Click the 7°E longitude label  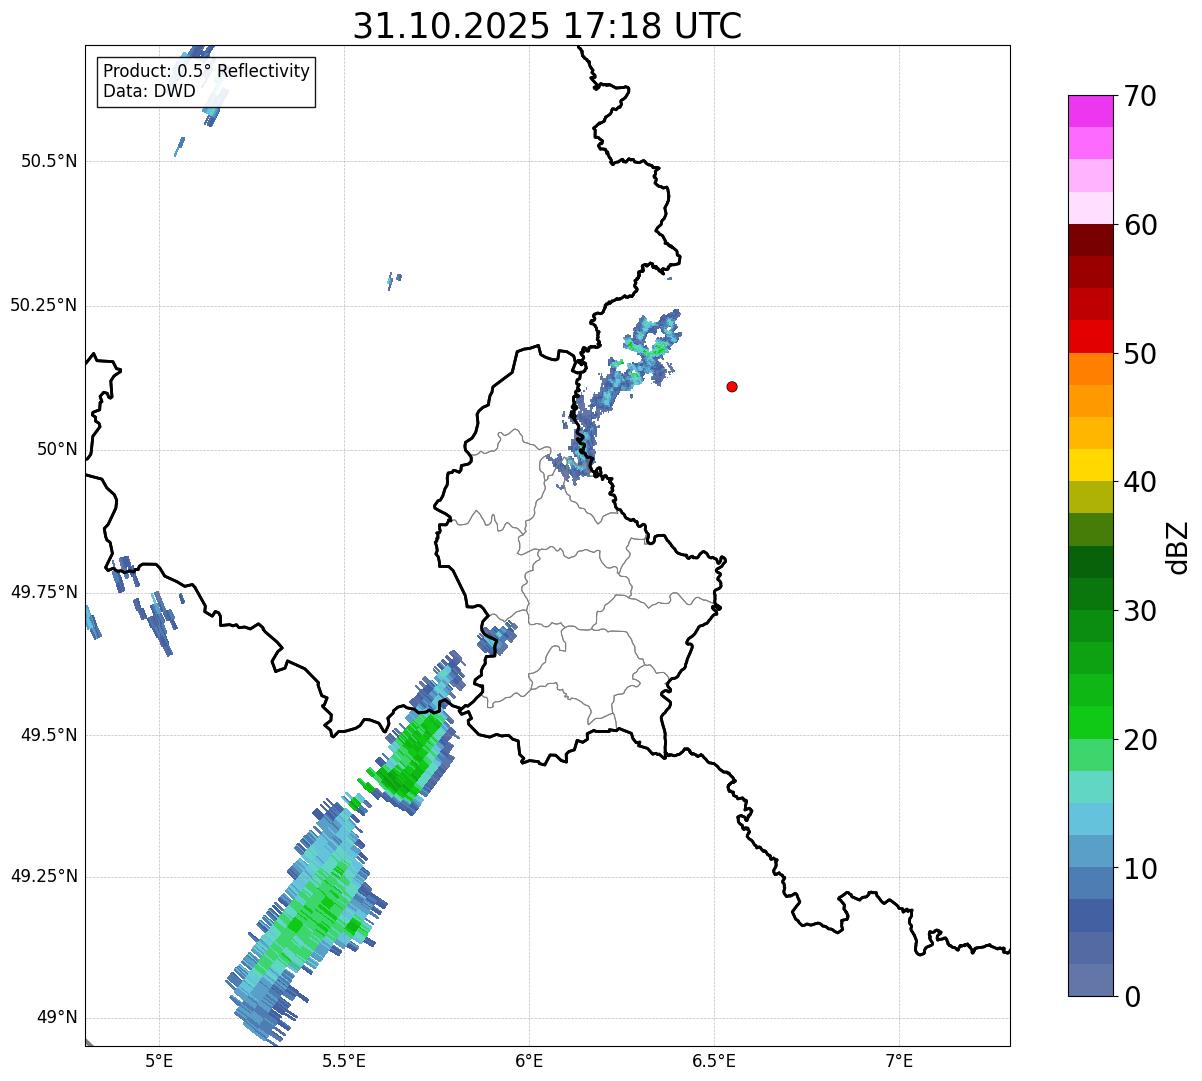(x=899, y=1060)
